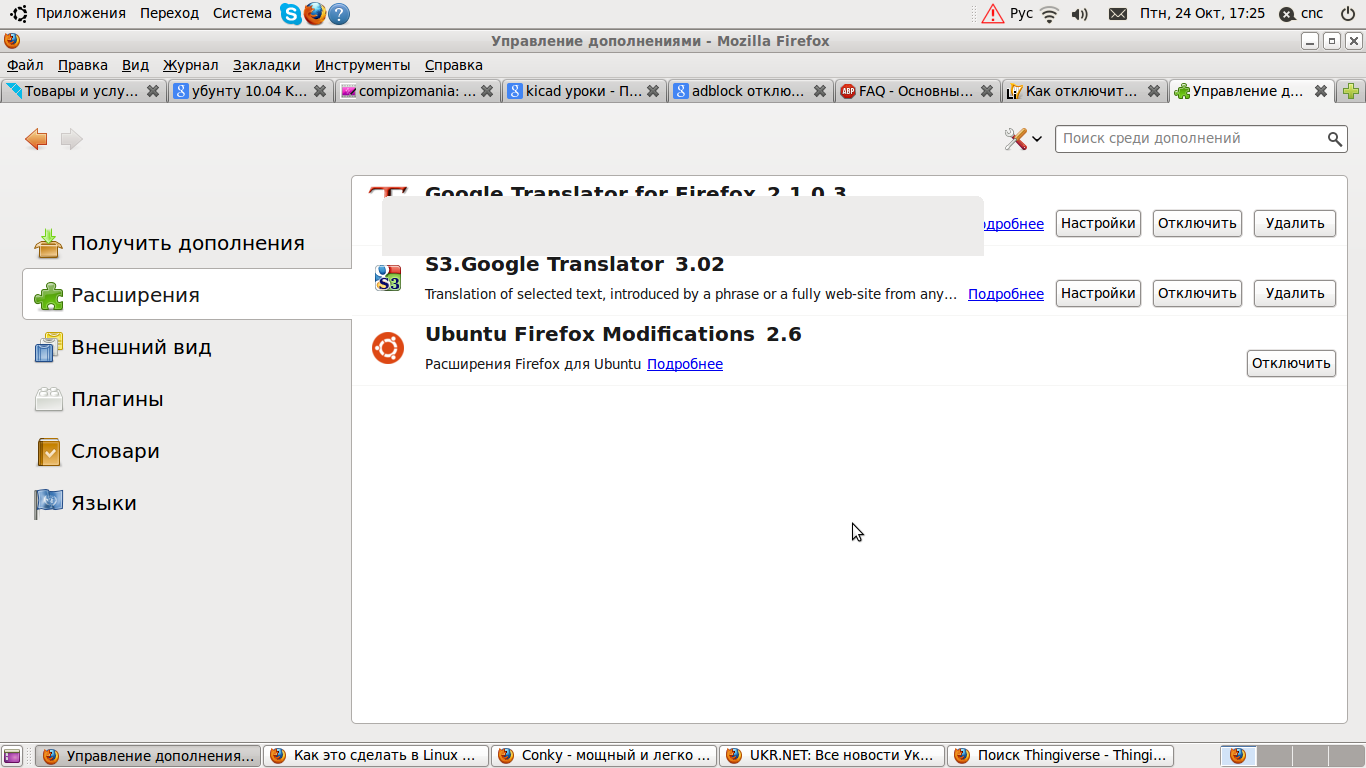Open the Wi-Fi network indicator

pyautogui.click(x=1049, y=14)
